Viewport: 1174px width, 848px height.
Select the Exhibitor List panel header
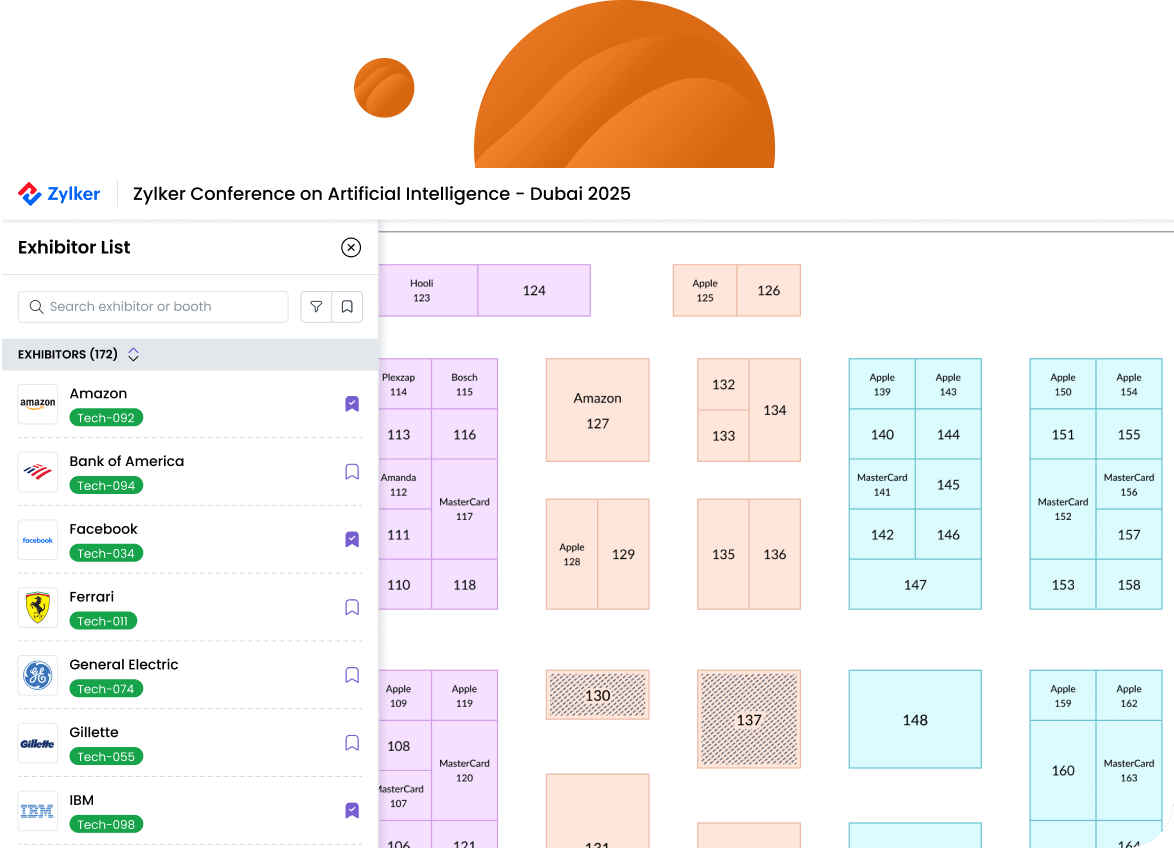point(74,247)
